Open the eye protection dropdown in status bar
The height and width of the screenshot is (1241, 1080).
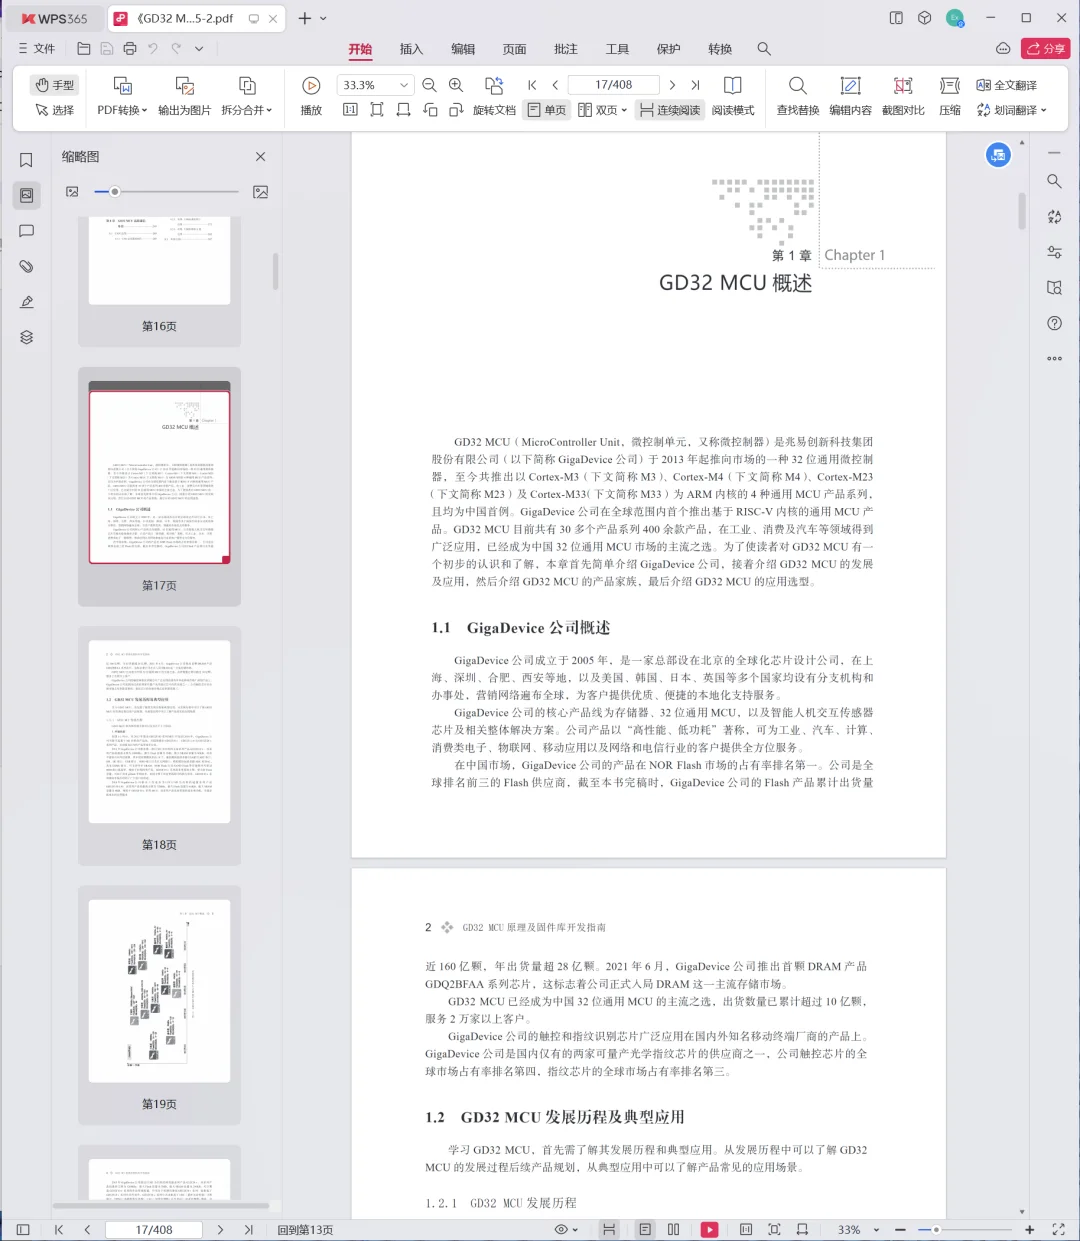point(566,1229)
